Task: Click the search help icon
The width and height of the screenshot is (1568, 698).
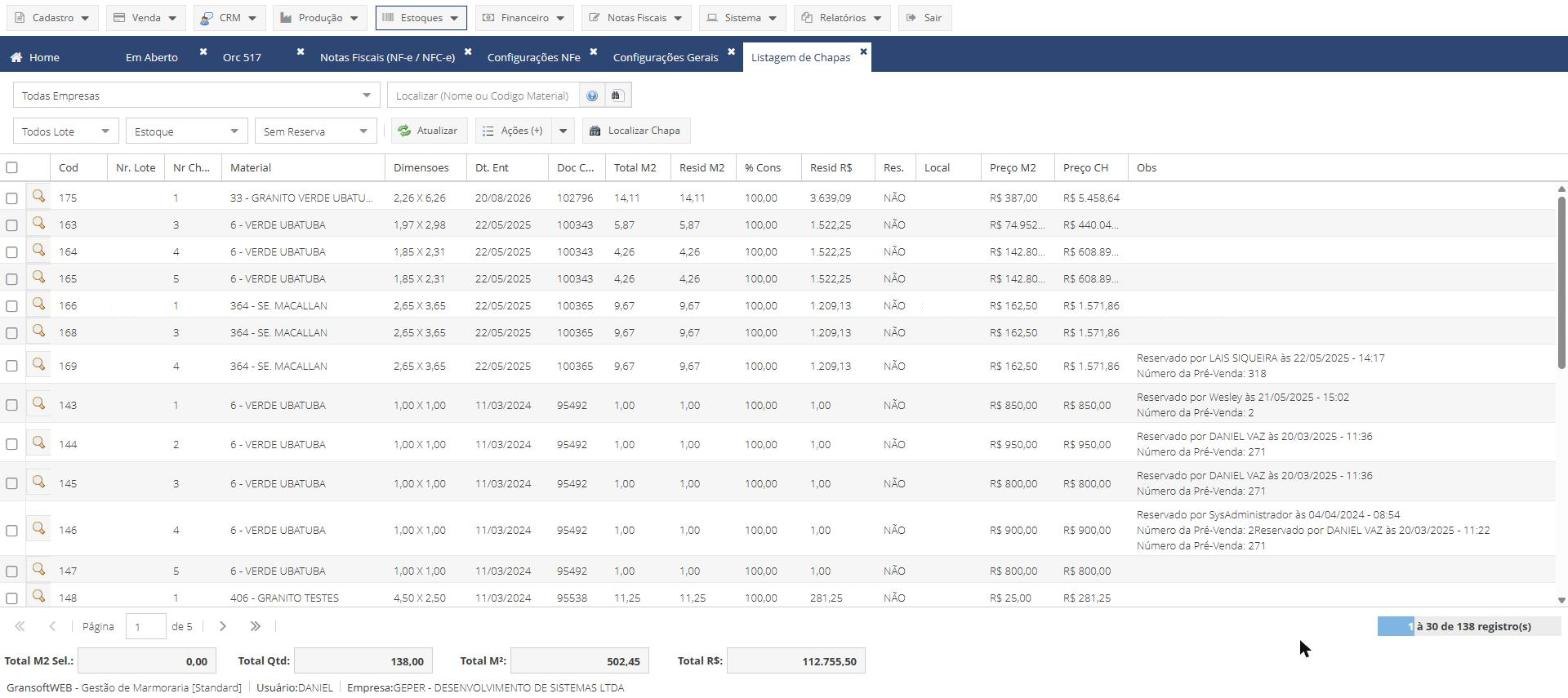Action: coord(592,96)
